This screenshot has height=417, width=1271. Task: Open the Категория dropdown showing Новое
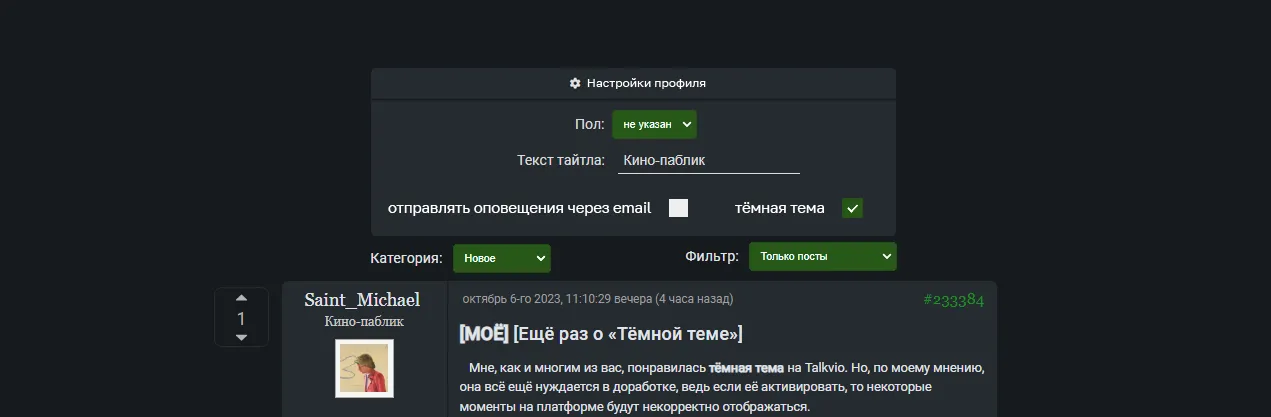point(501,258)
